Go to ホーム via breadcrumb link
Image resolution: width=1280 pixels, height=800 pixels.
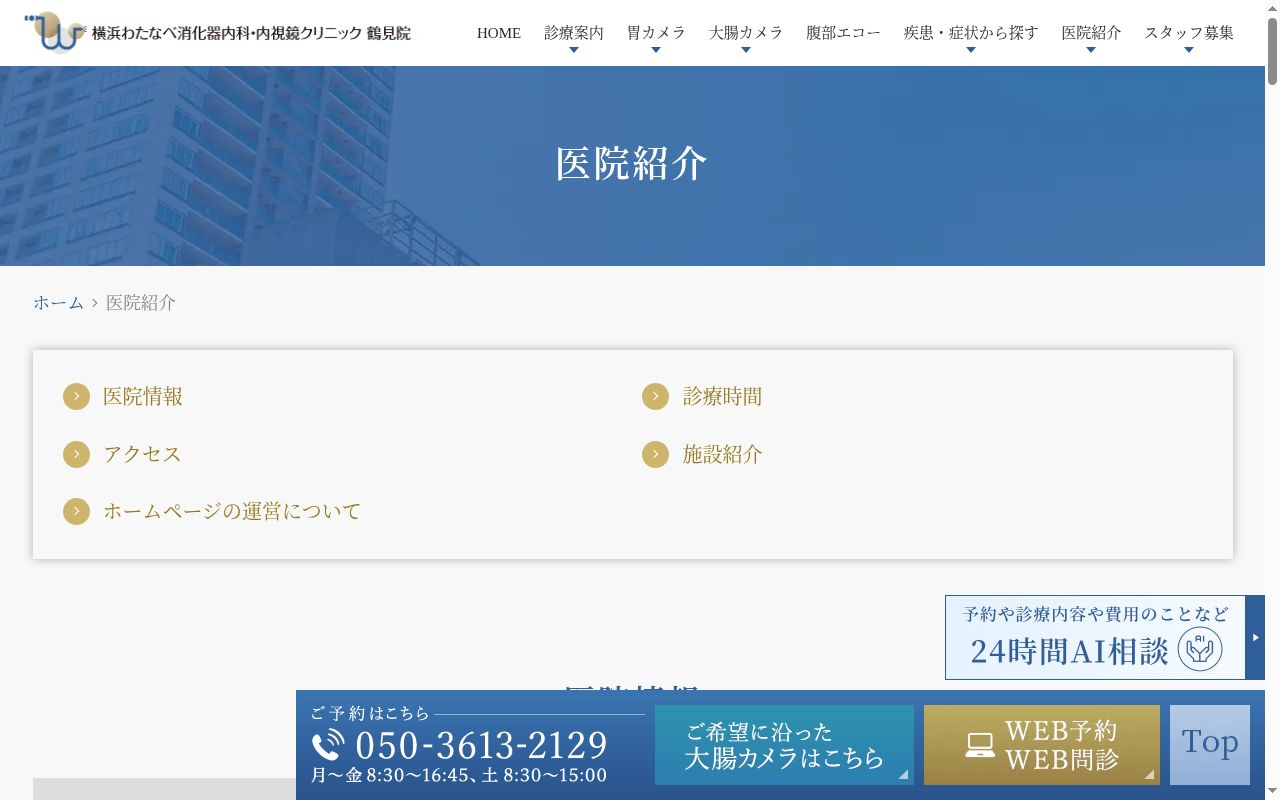click(x=59, y=303)
